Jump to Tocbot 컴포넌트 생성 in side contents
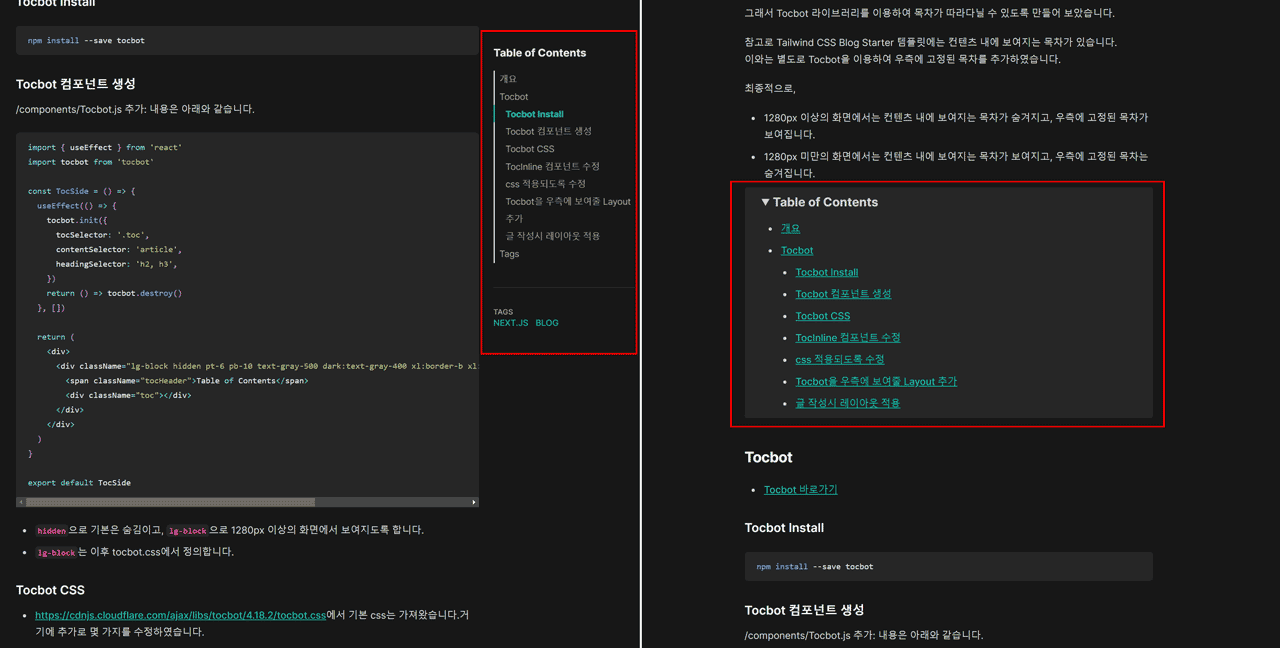1280x648 pixels. tap(548, 131)
